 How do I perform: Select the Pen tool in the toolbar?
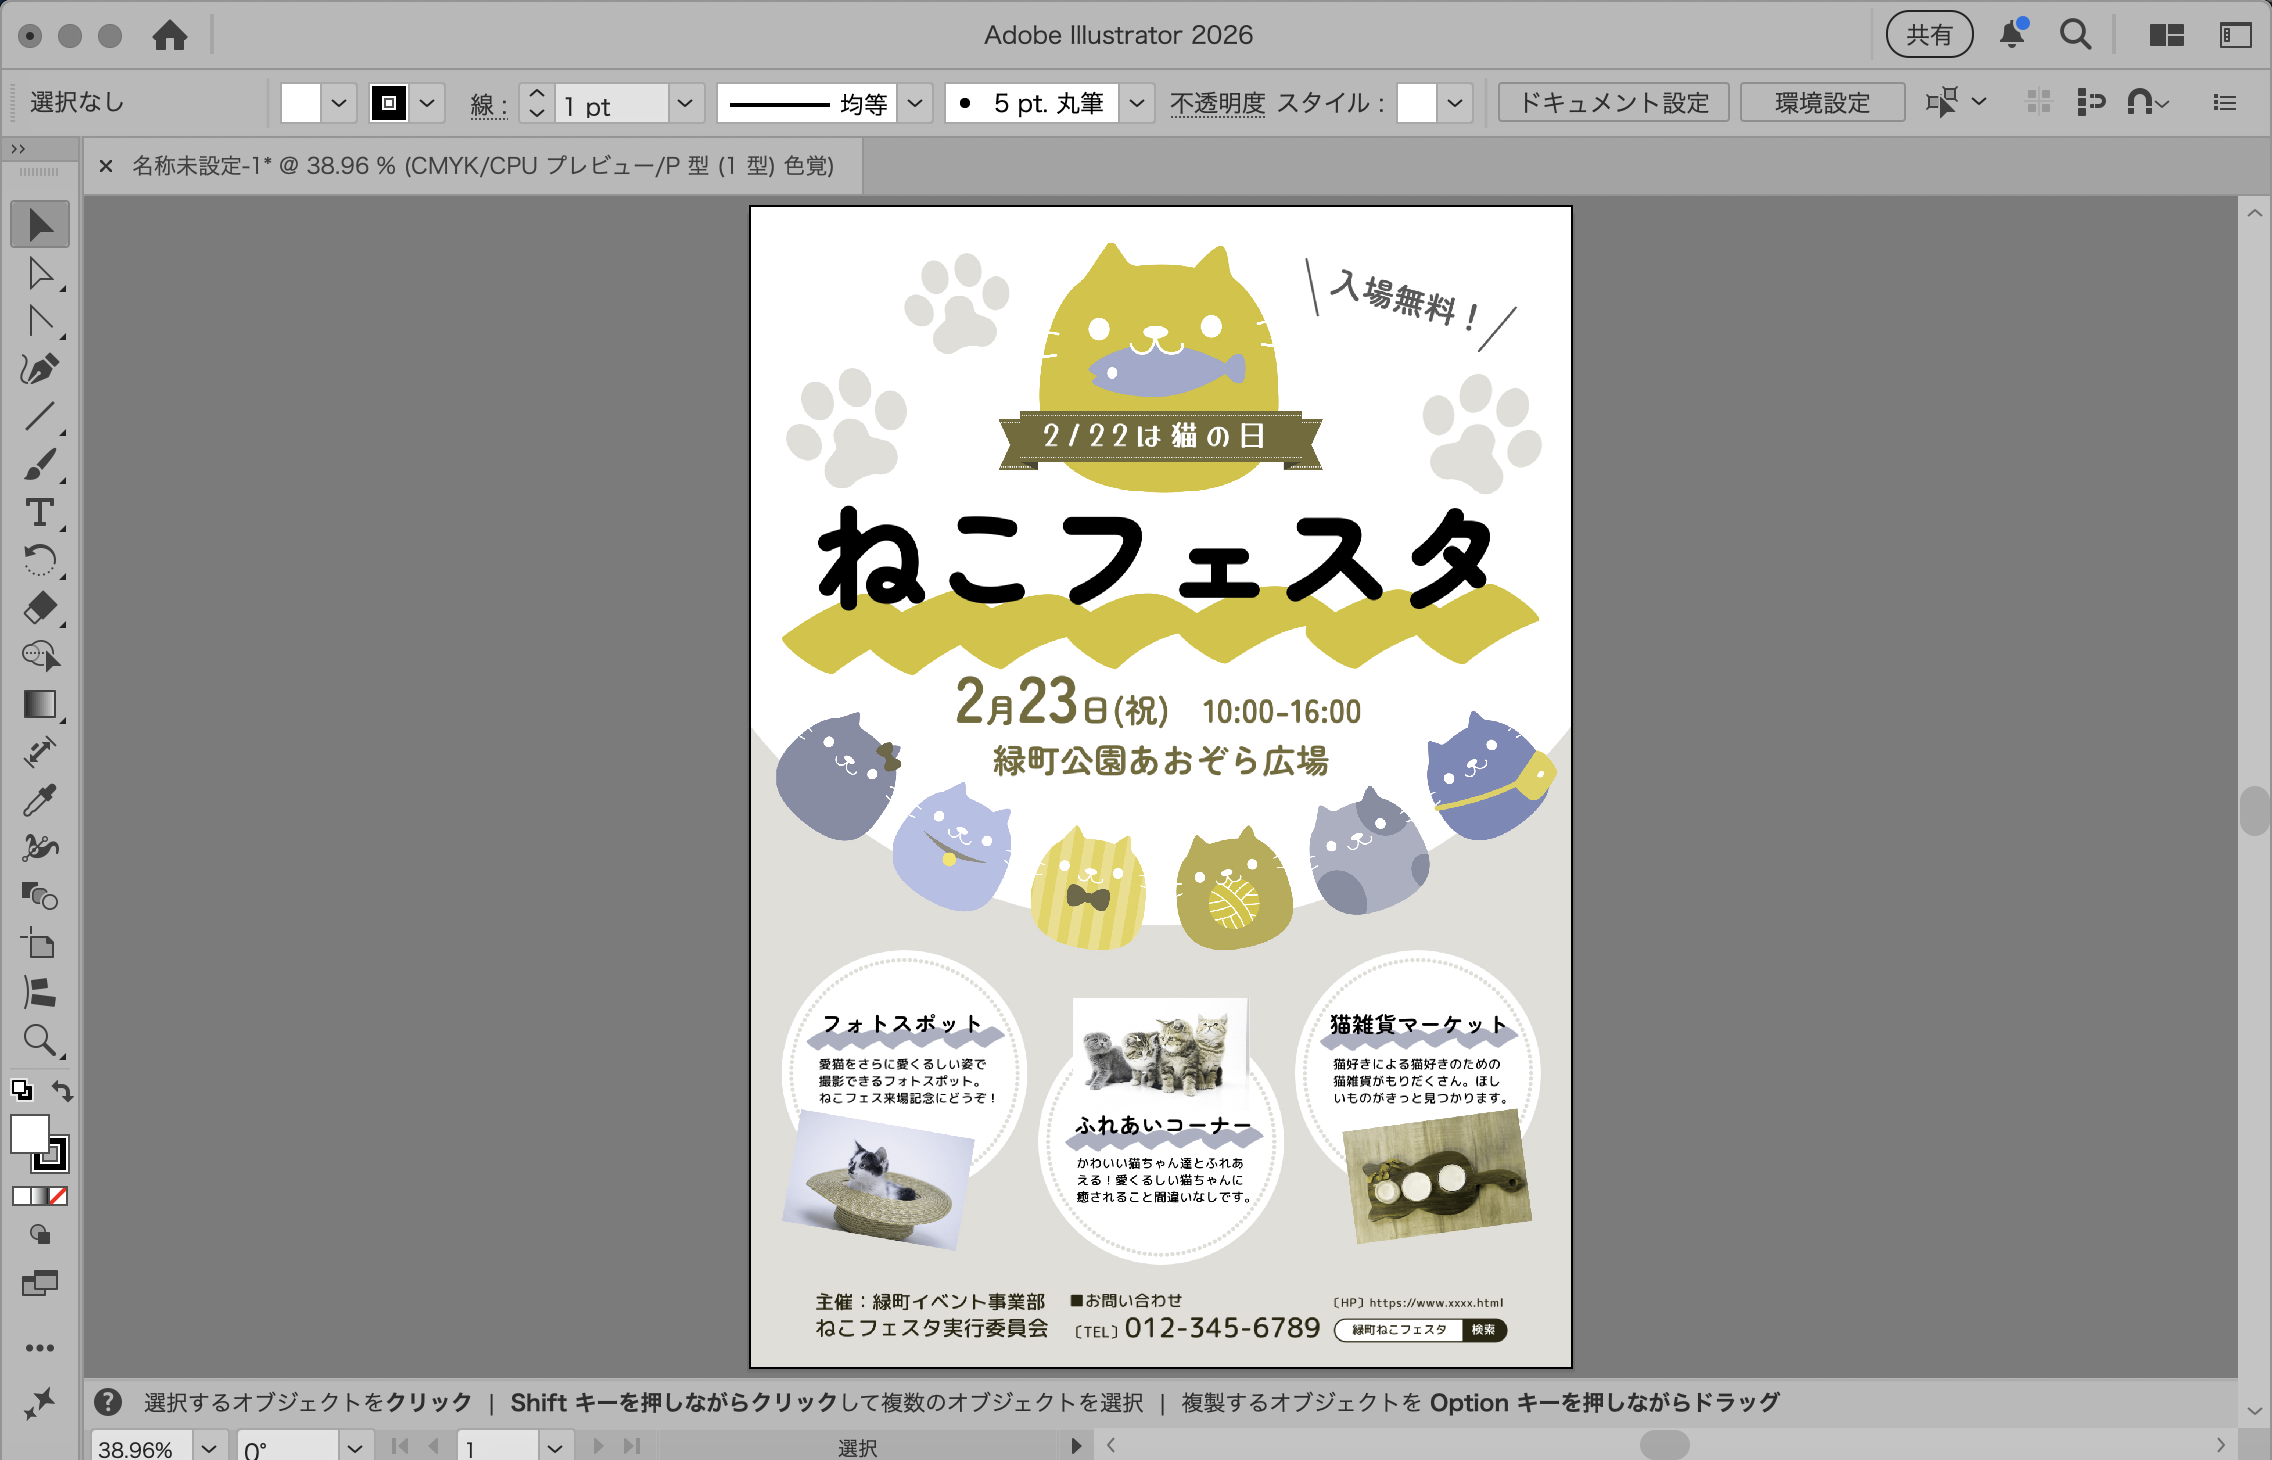[x=40, y=368]
